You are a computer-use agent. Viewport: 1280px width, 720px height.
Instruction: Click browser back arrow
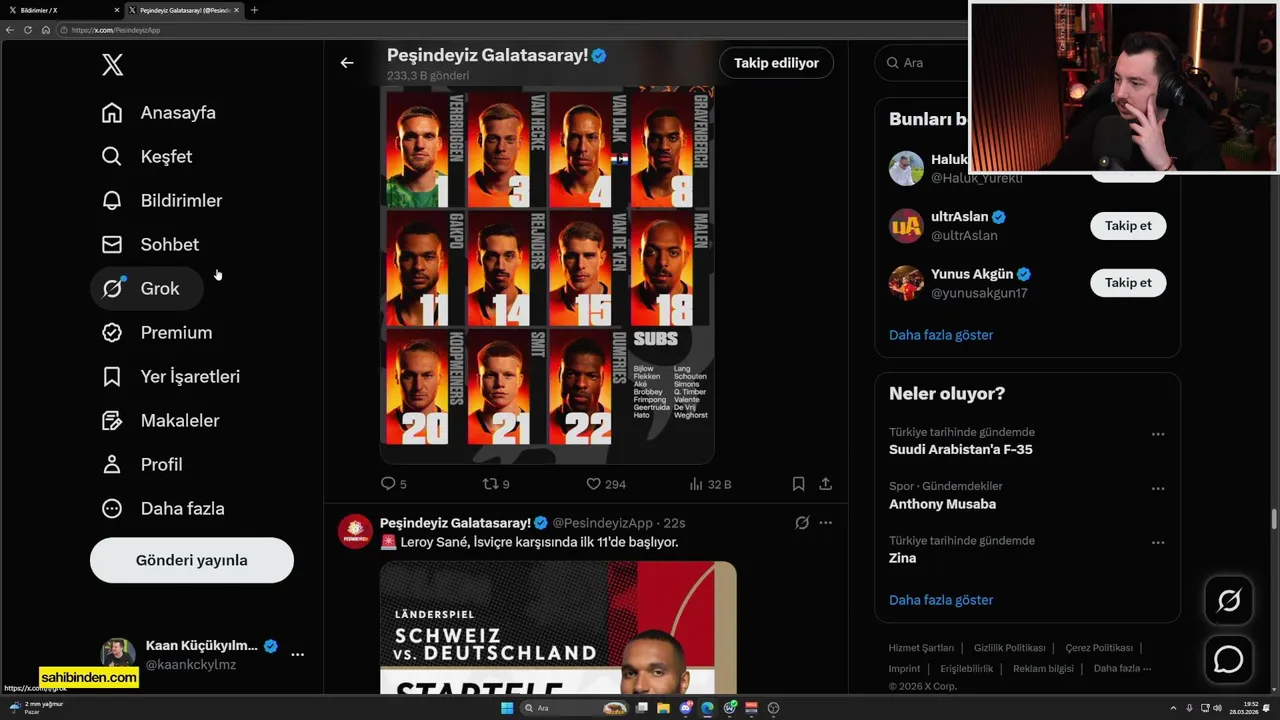click(x=10, y=30)
